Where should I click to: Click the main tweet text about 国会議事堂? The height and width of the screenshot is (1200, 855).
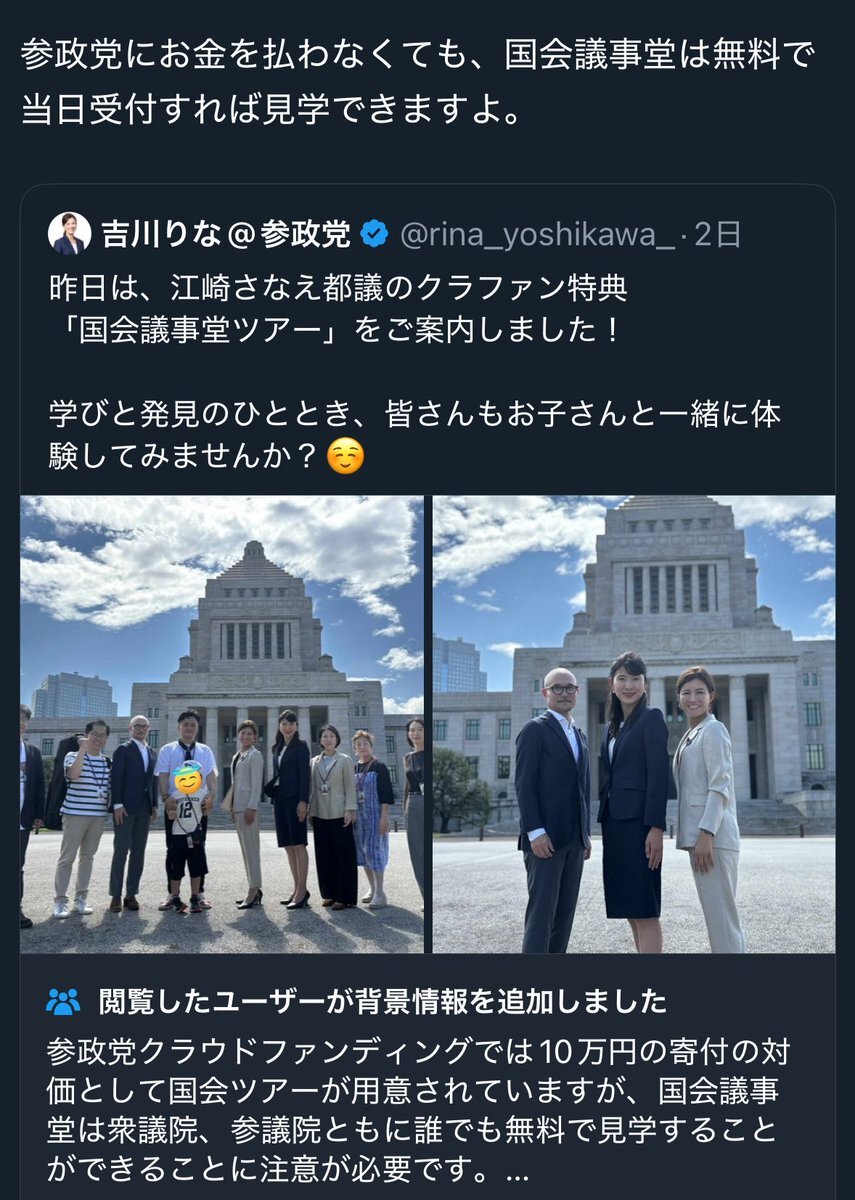click(x=418, y=82)
